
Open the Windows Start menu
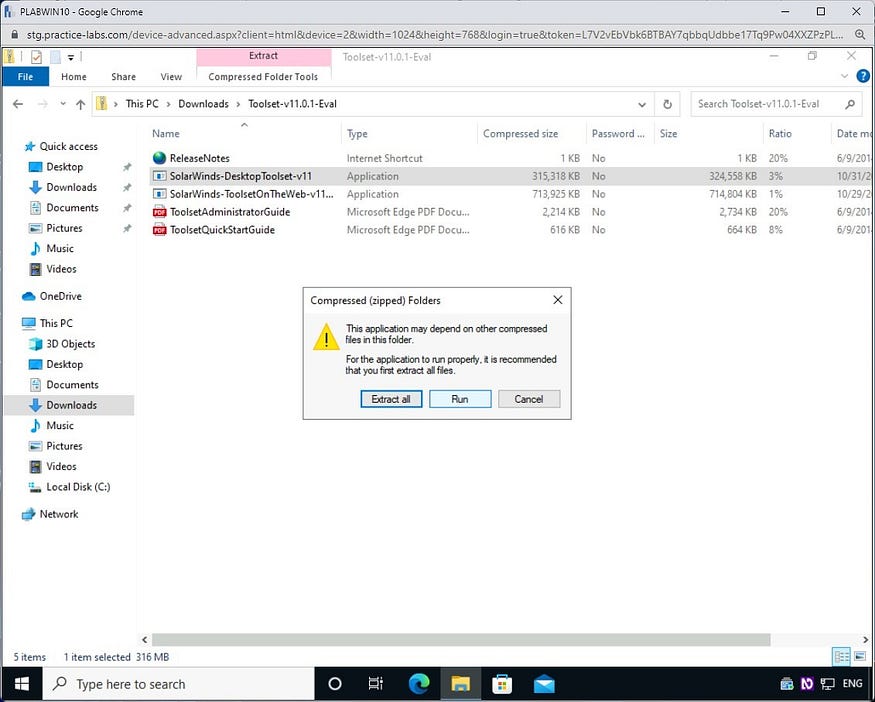21,684
